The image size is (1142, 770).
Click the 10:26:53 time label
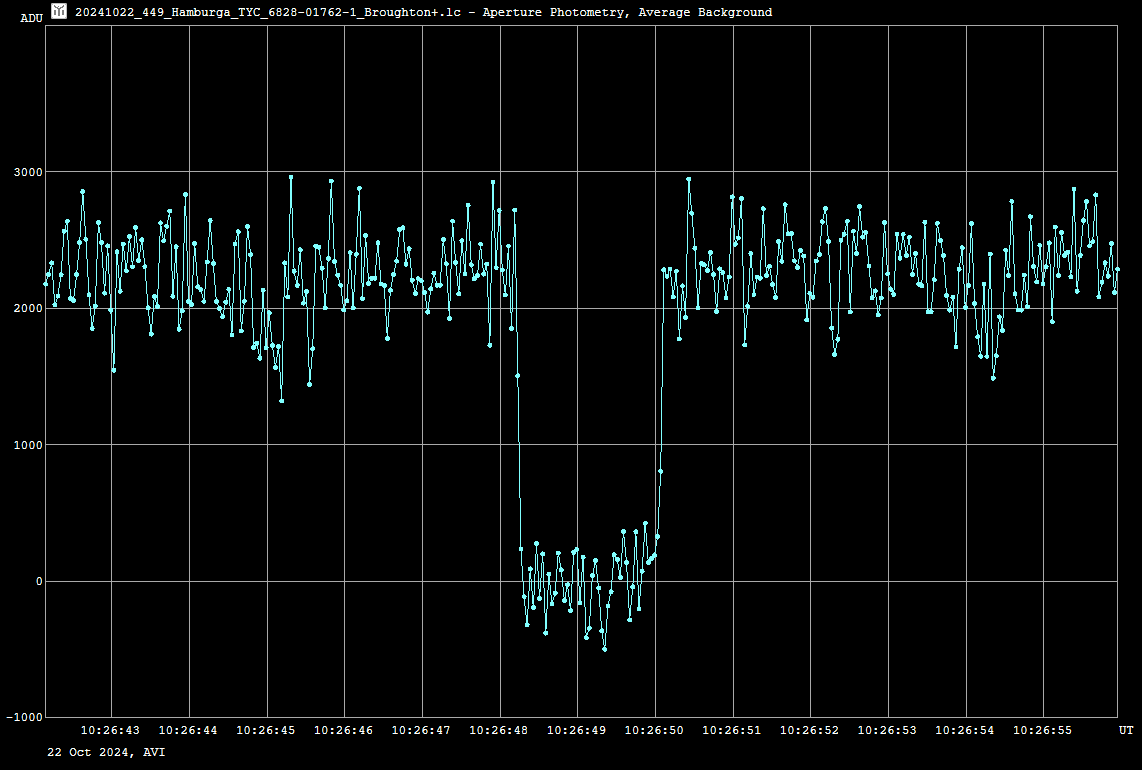tap(887, 730)
